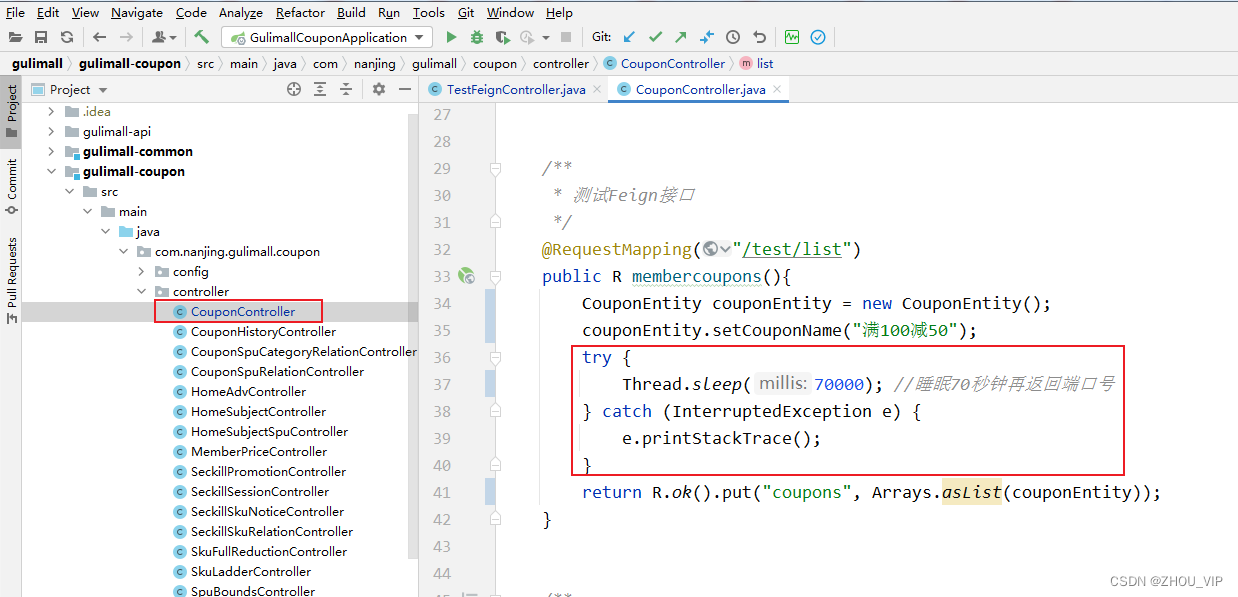This screenshot has height=597, width=1238.
Task: Collapse all in Project panel
Action: 346,89
